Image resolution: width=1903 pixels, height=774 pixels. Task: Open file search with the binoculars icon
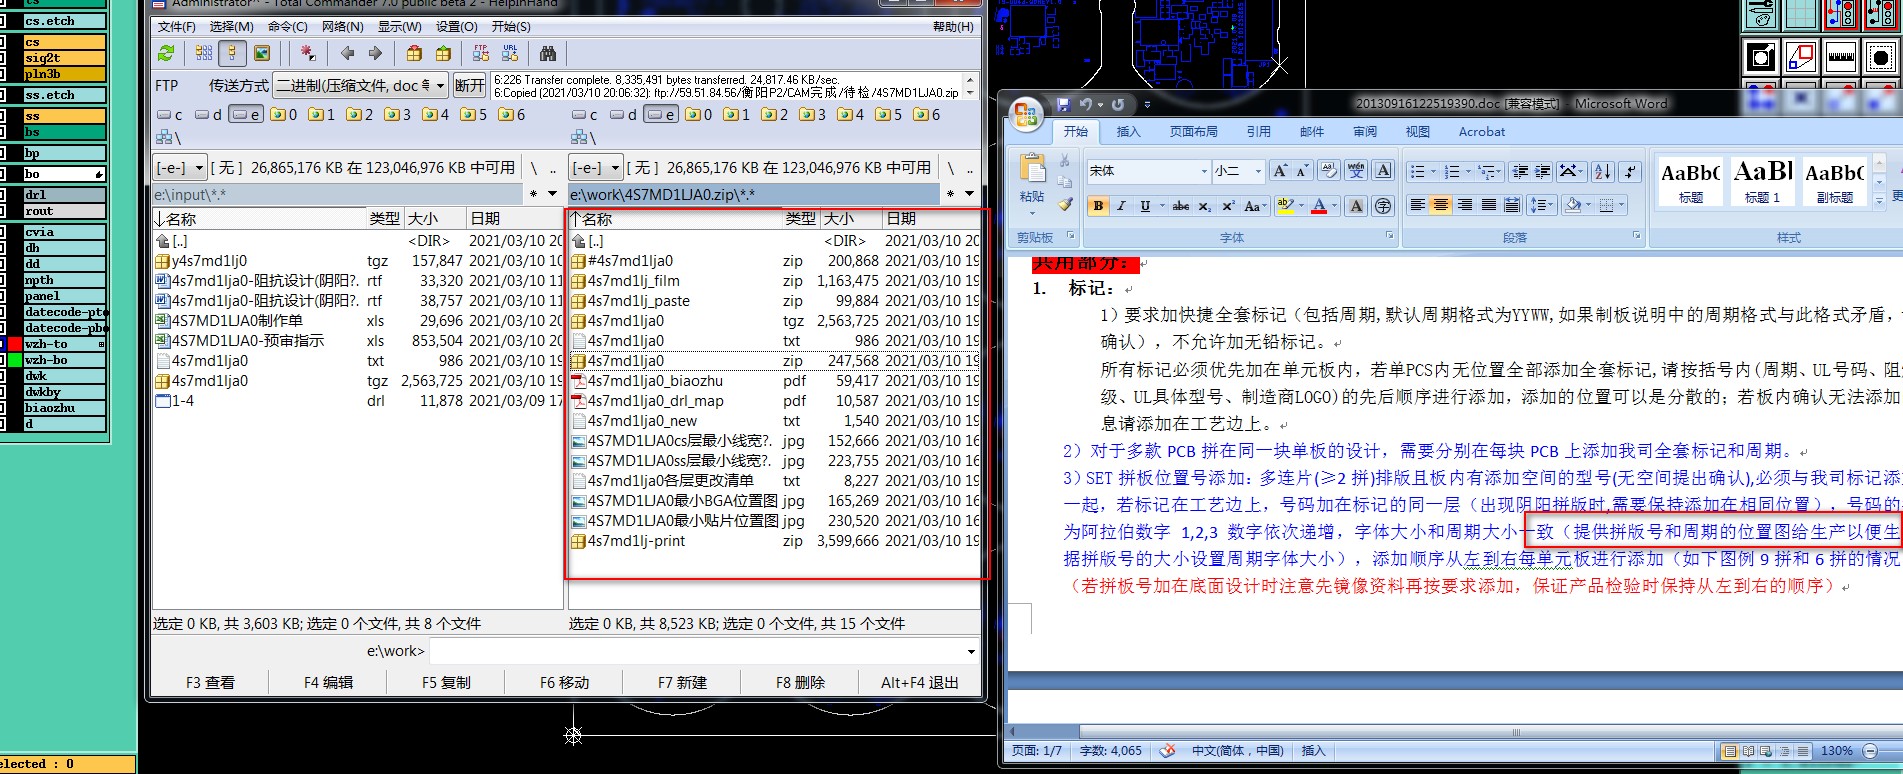coord(548,53)
